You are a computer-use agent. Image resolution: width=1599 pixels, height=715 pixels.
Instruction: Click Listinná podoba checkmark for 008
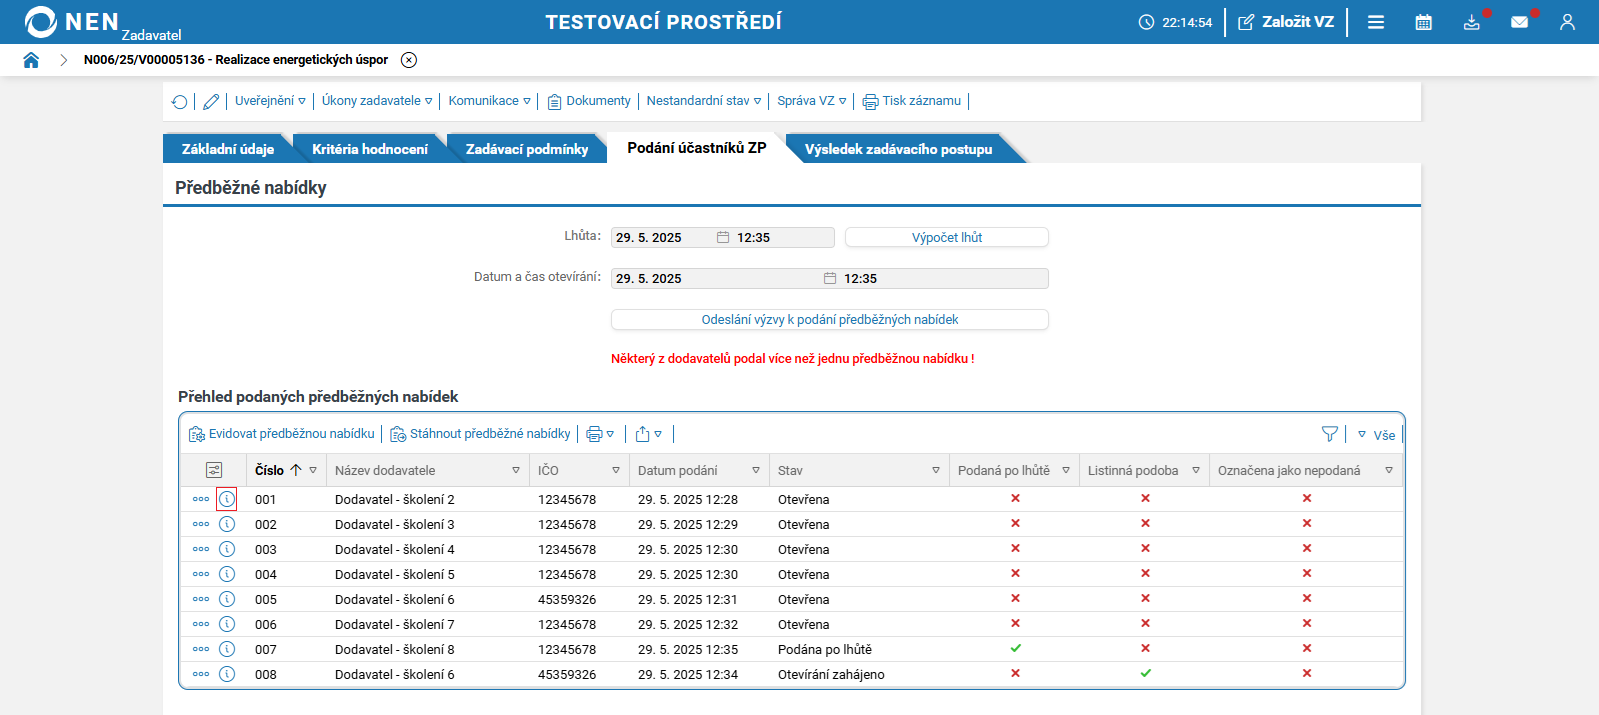pos(1145,673)
